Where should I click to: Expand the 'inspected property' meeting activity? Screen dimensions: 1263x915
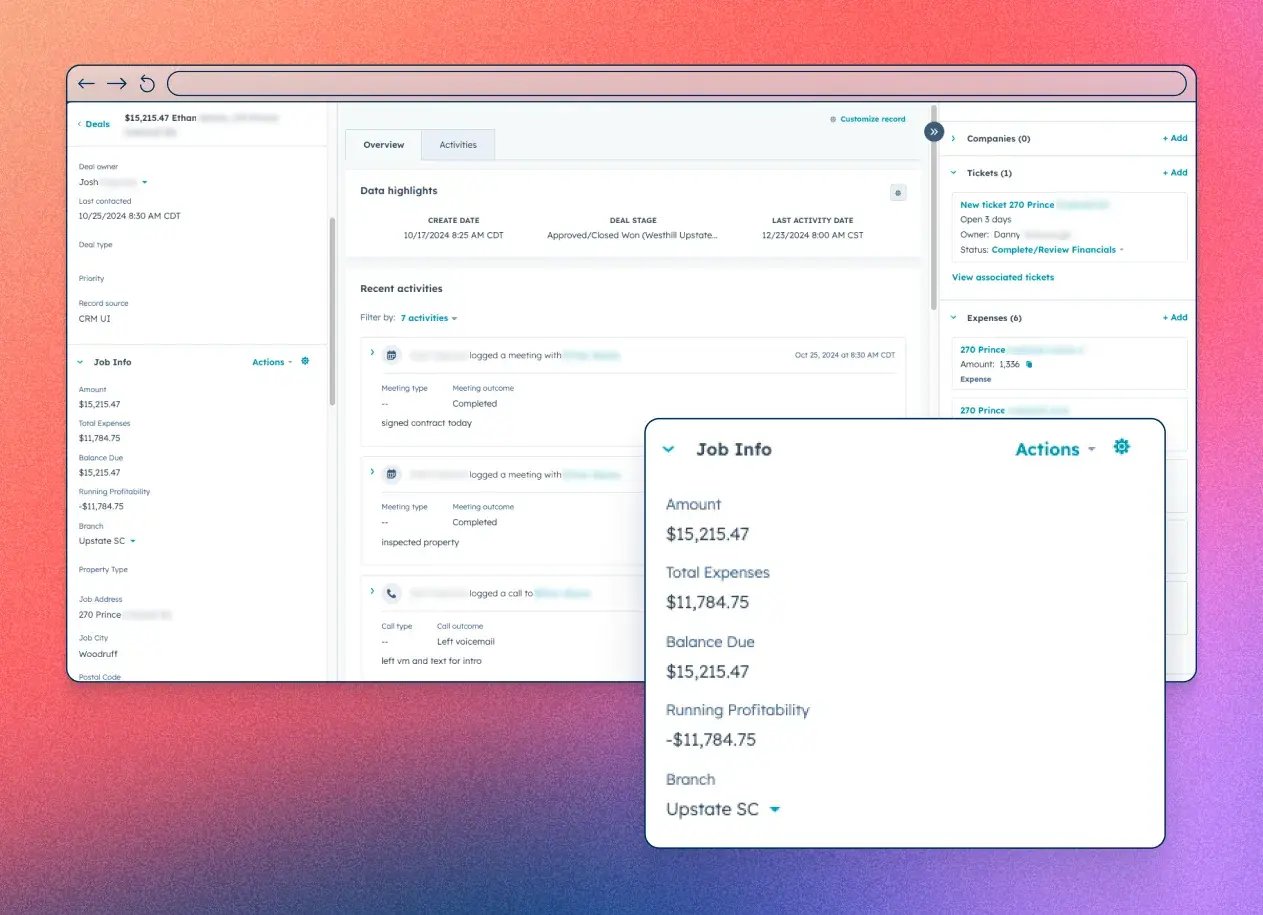pyautogui.click(x=372, y=472)
